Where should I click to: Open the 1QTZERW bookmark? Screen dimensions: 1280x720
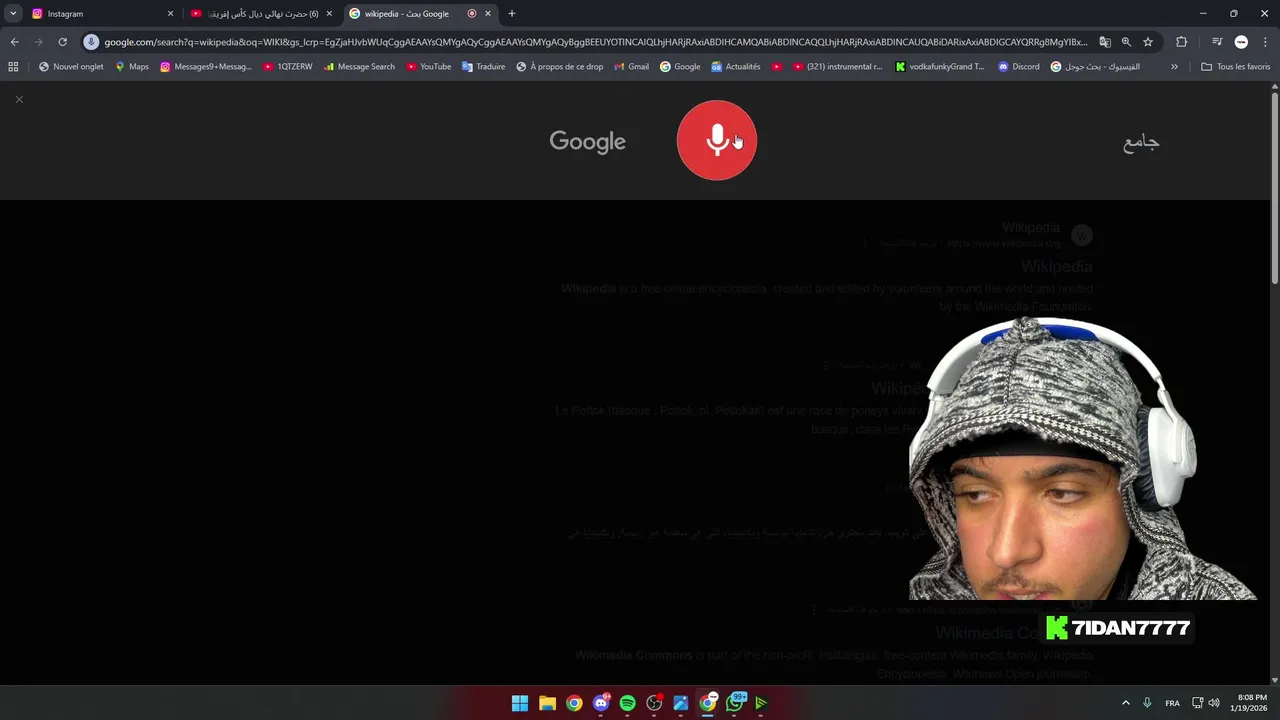pyautogui.click(x=288, y=67)
